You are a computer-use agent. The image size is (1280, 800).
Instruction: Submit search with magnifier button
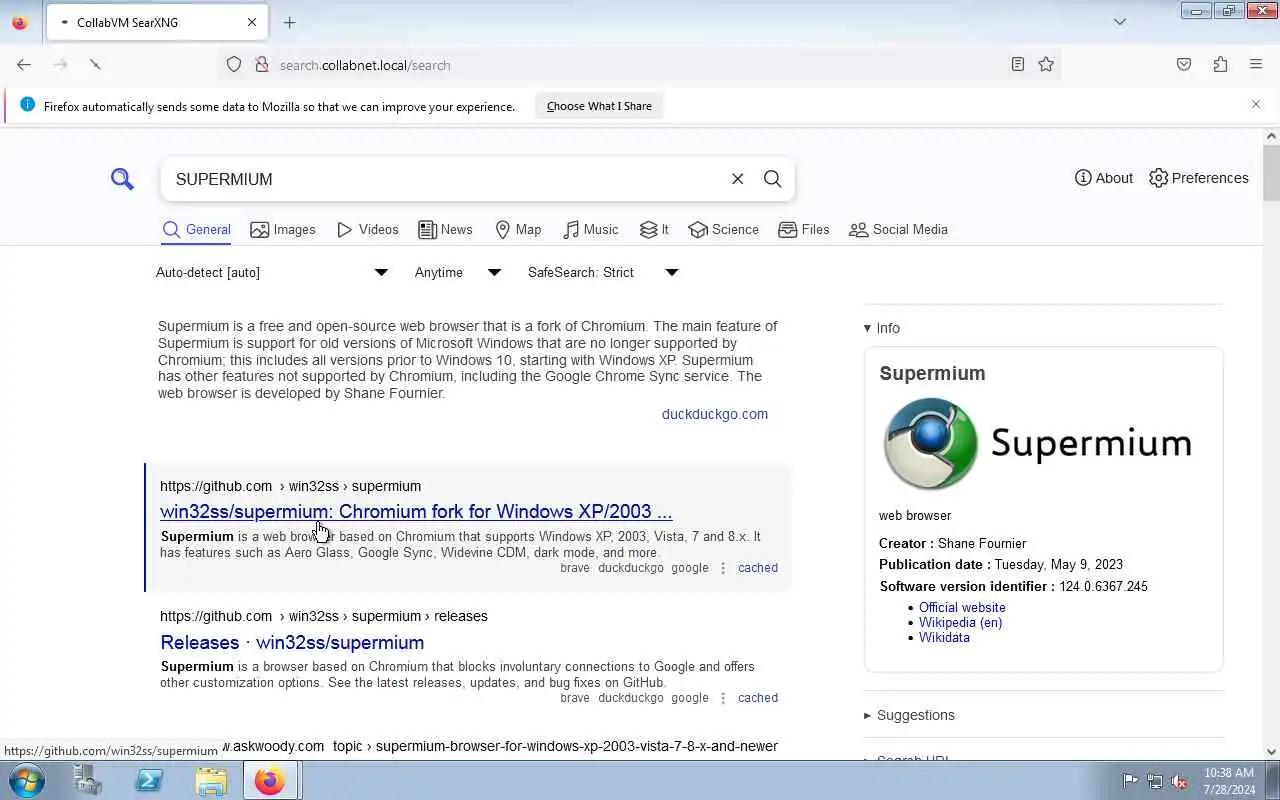point(773,179)
